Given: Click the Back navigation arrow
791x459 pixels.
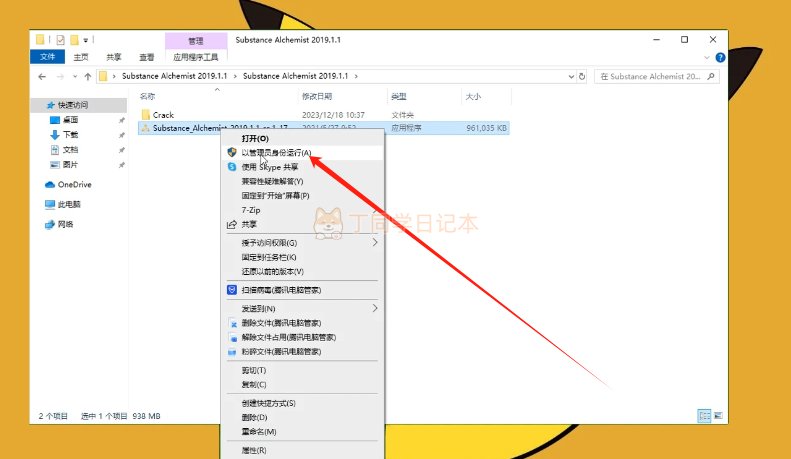Looking at the screenshot, I should 42,77.
